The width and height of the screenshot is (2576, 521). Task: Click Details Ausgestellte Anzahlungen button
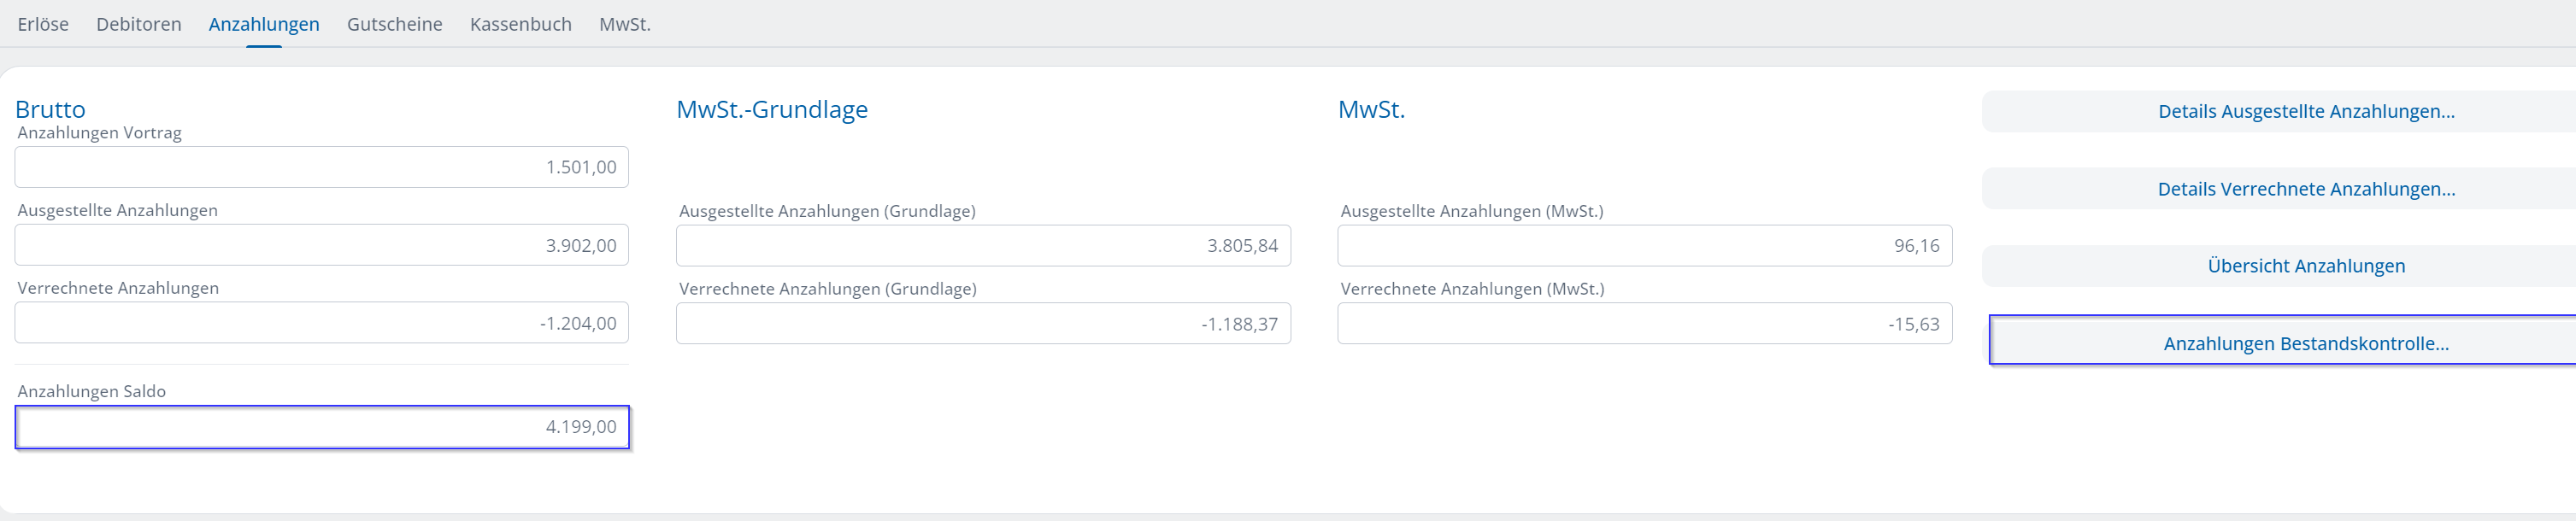pyautogui.click(x=2305, y=112)
